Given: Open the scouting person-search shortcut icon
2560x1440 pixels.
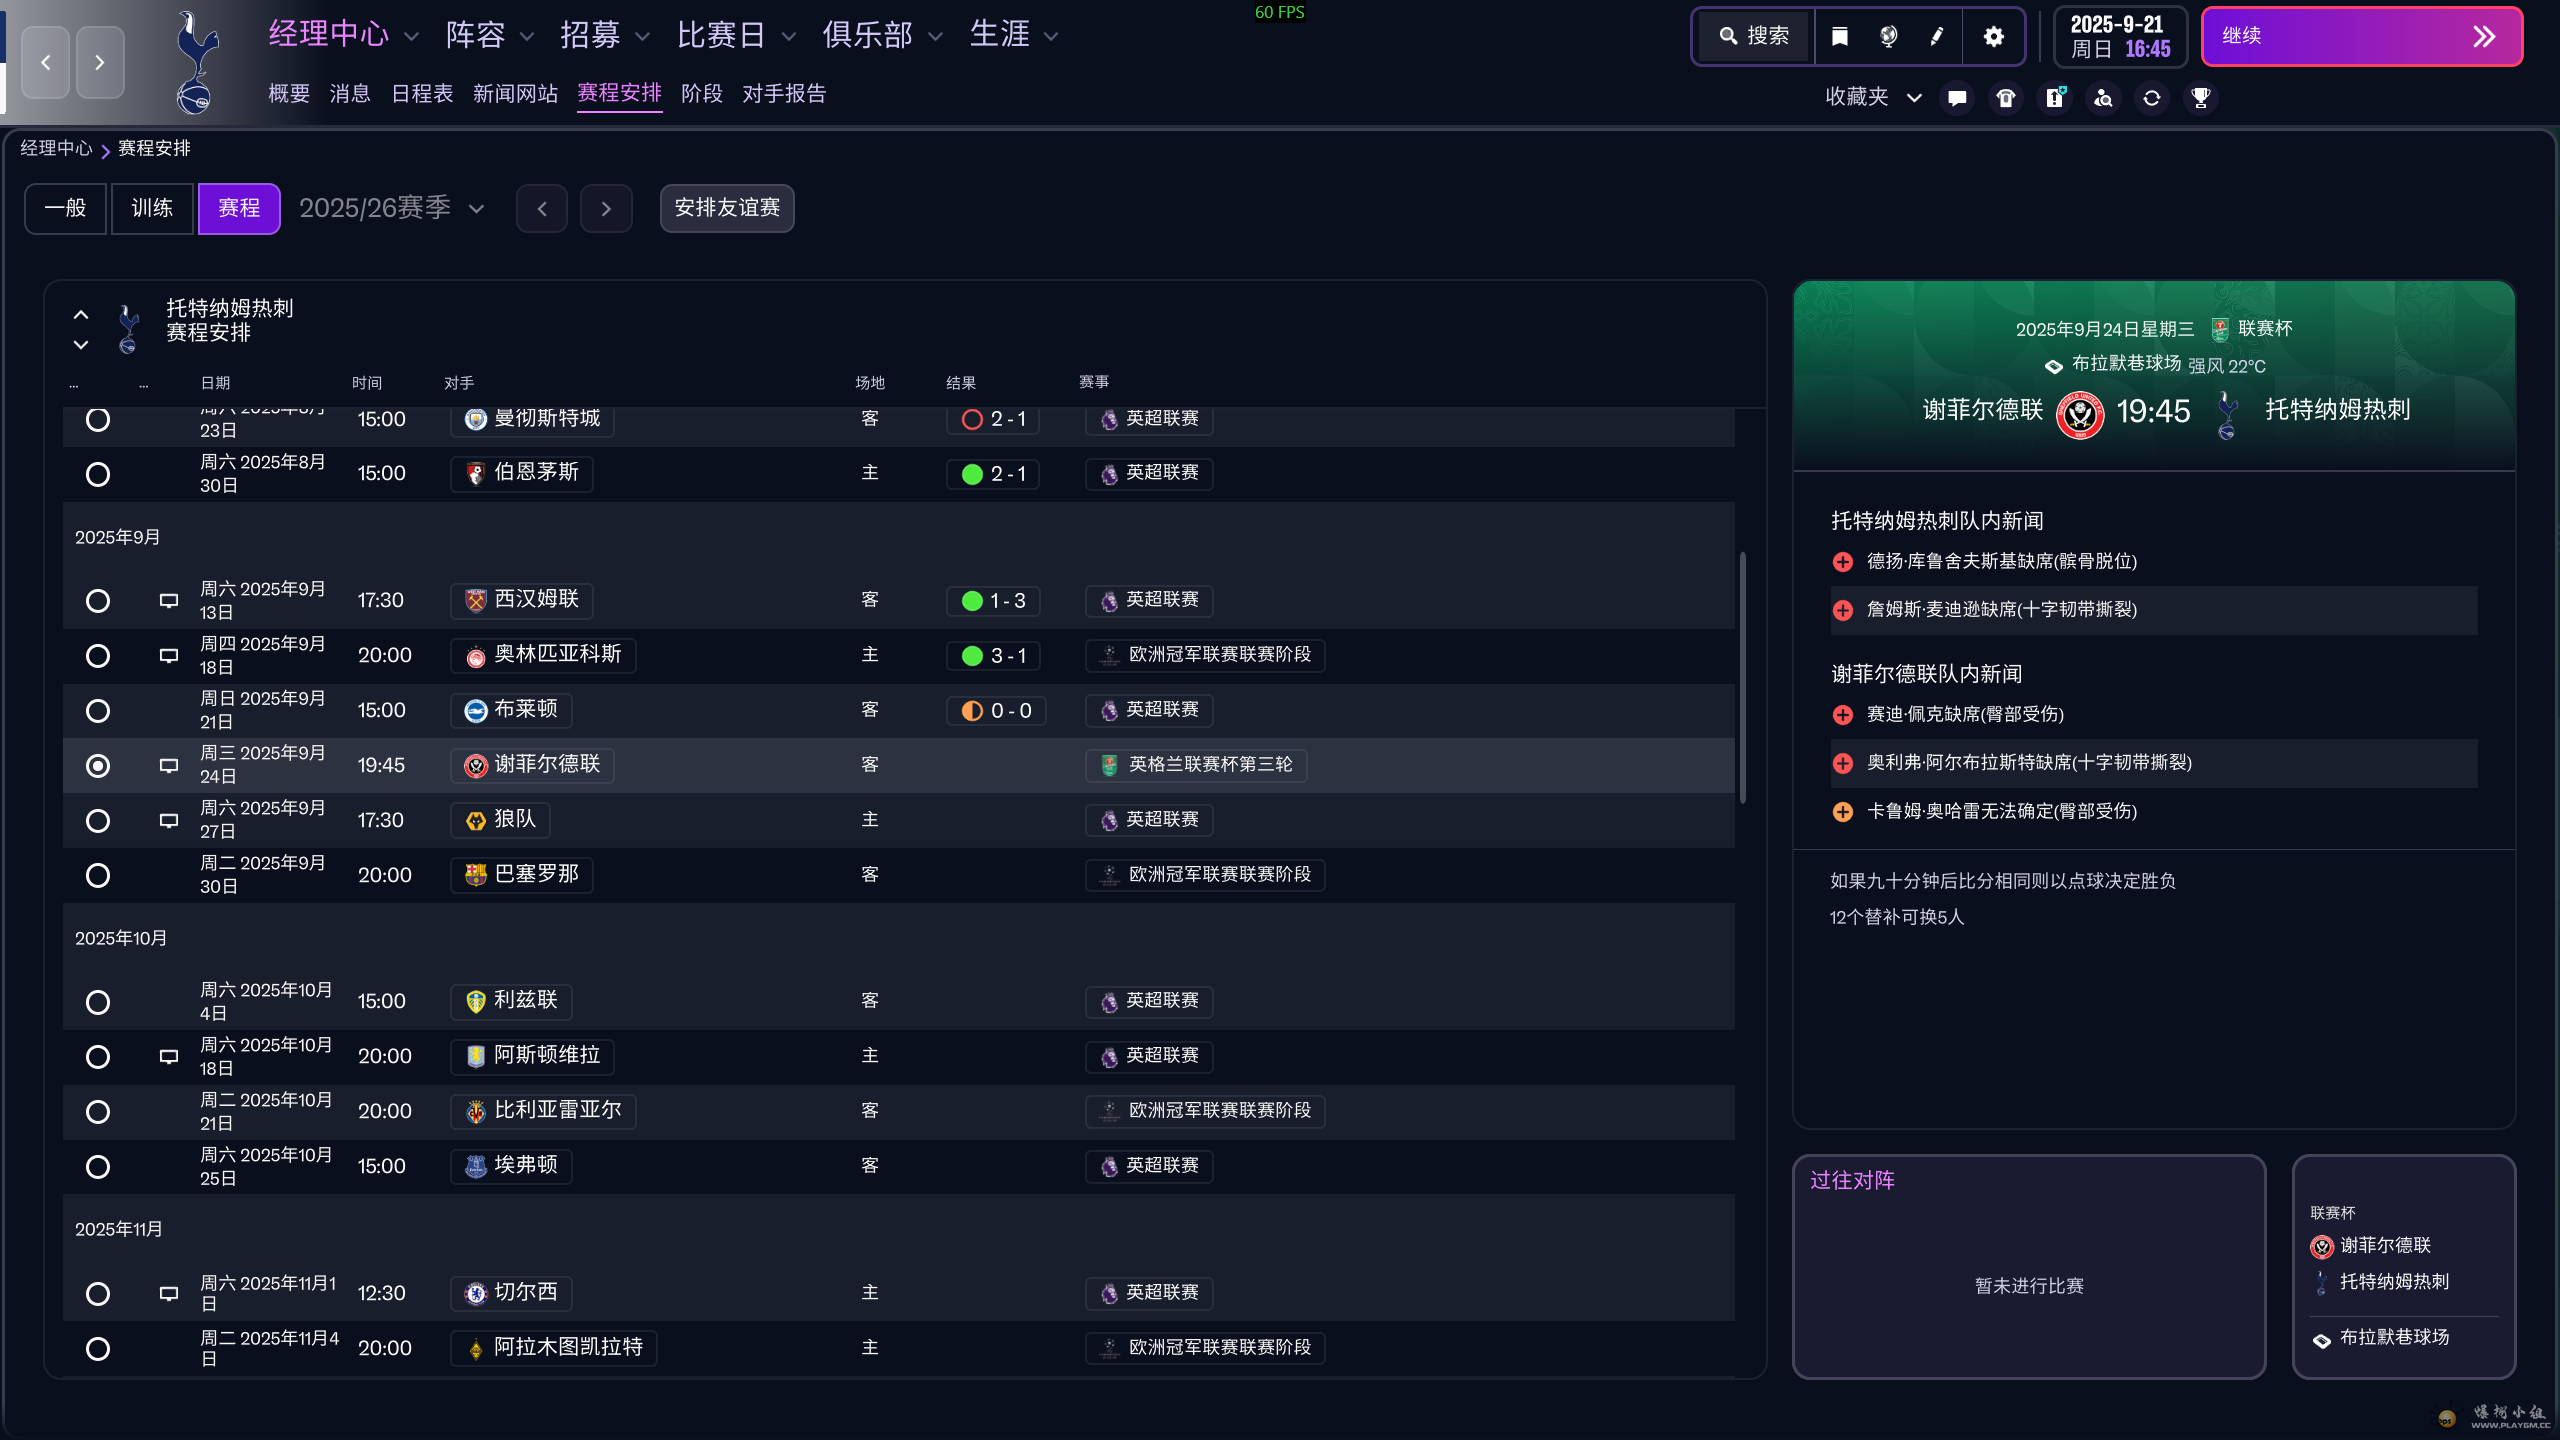Looking at the screenshot, I should coord(2104,98).
